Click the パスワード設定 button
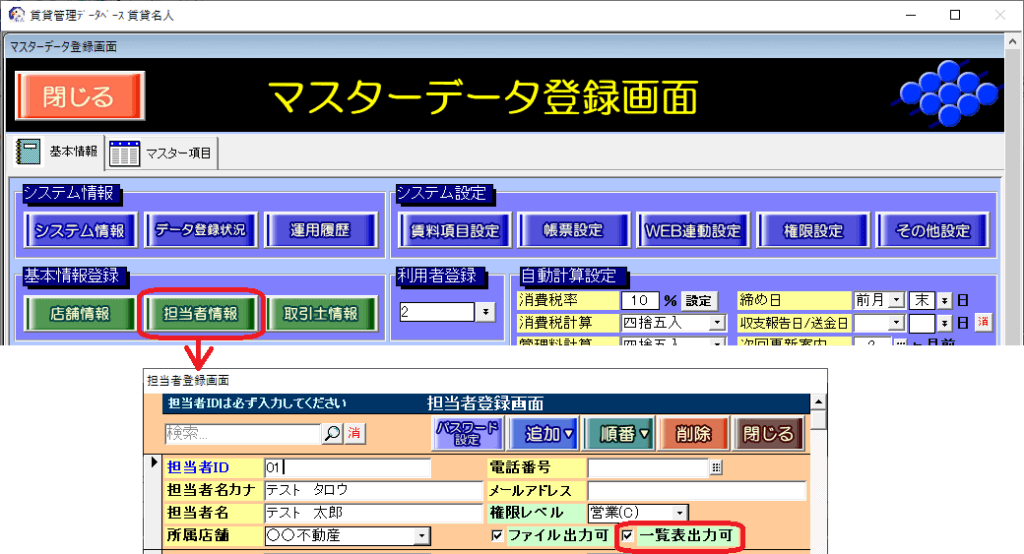The height and width of the screenshot is (554, 1024). click(x=465, y=434)
